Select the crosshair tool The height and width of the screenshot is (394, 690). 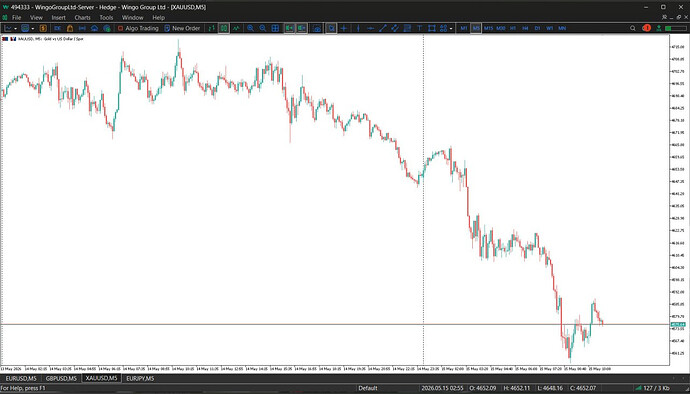point(344,28)
